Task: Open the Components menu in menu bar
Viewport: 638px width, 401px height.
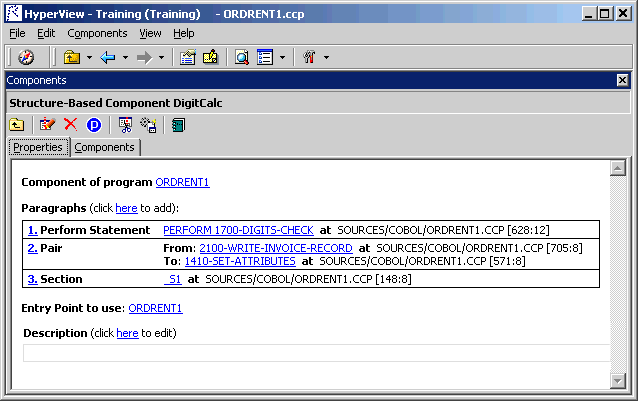Action: (x=97, y=33)
